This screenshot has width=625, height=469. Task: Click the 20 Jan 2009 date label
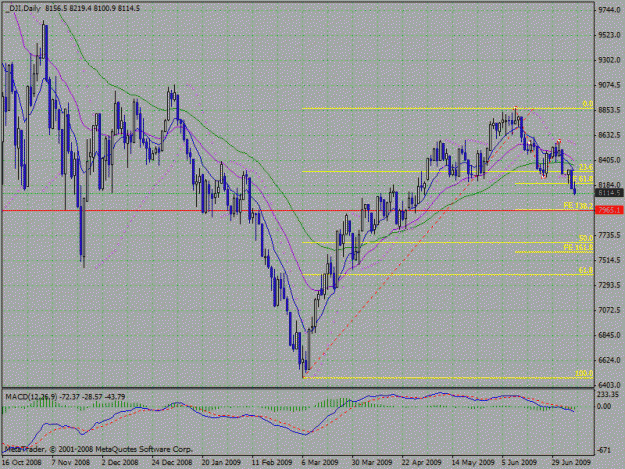221,462
